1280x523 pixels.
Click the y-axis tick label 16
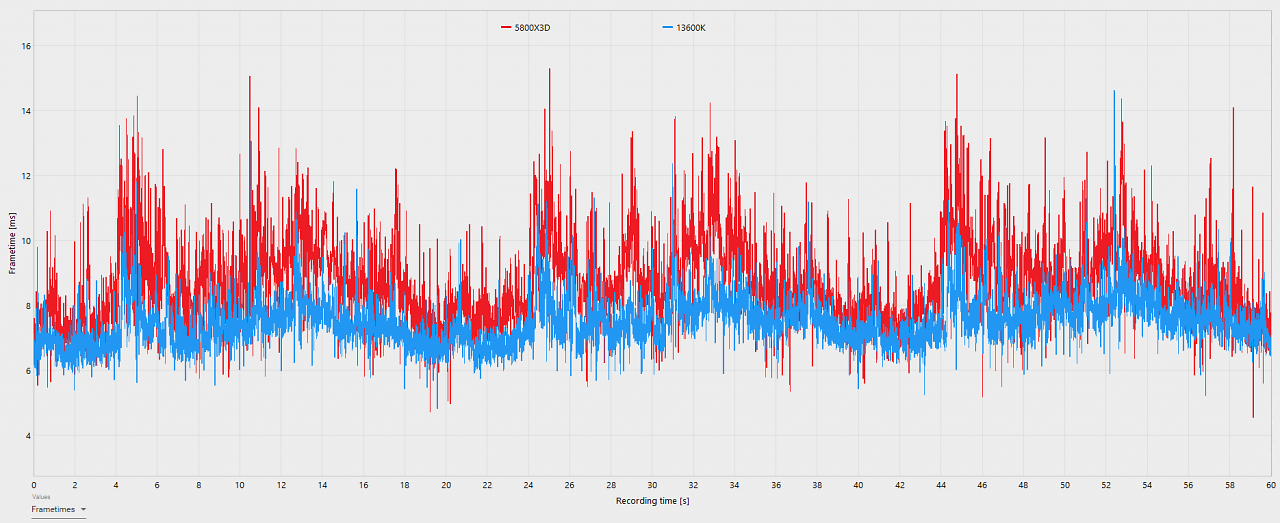point(26,46)
